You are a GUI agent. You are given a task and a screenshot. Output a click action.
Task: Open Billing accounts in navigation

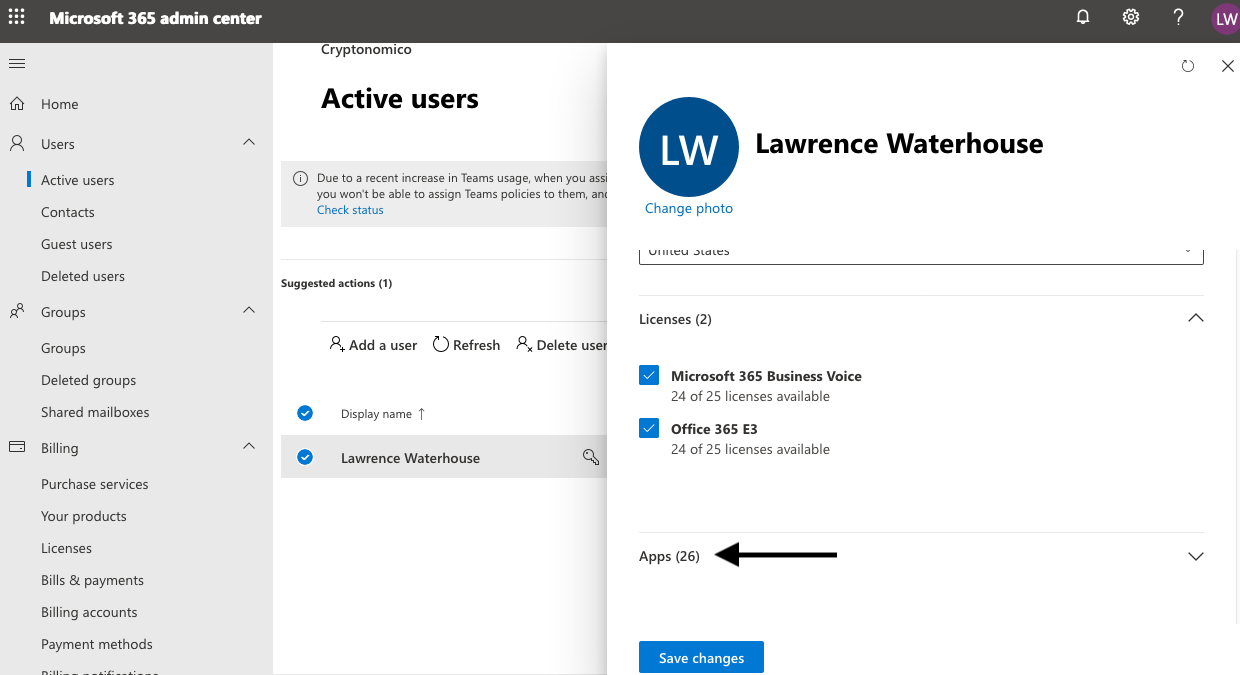pyautogui.click(x=89, y=612)
